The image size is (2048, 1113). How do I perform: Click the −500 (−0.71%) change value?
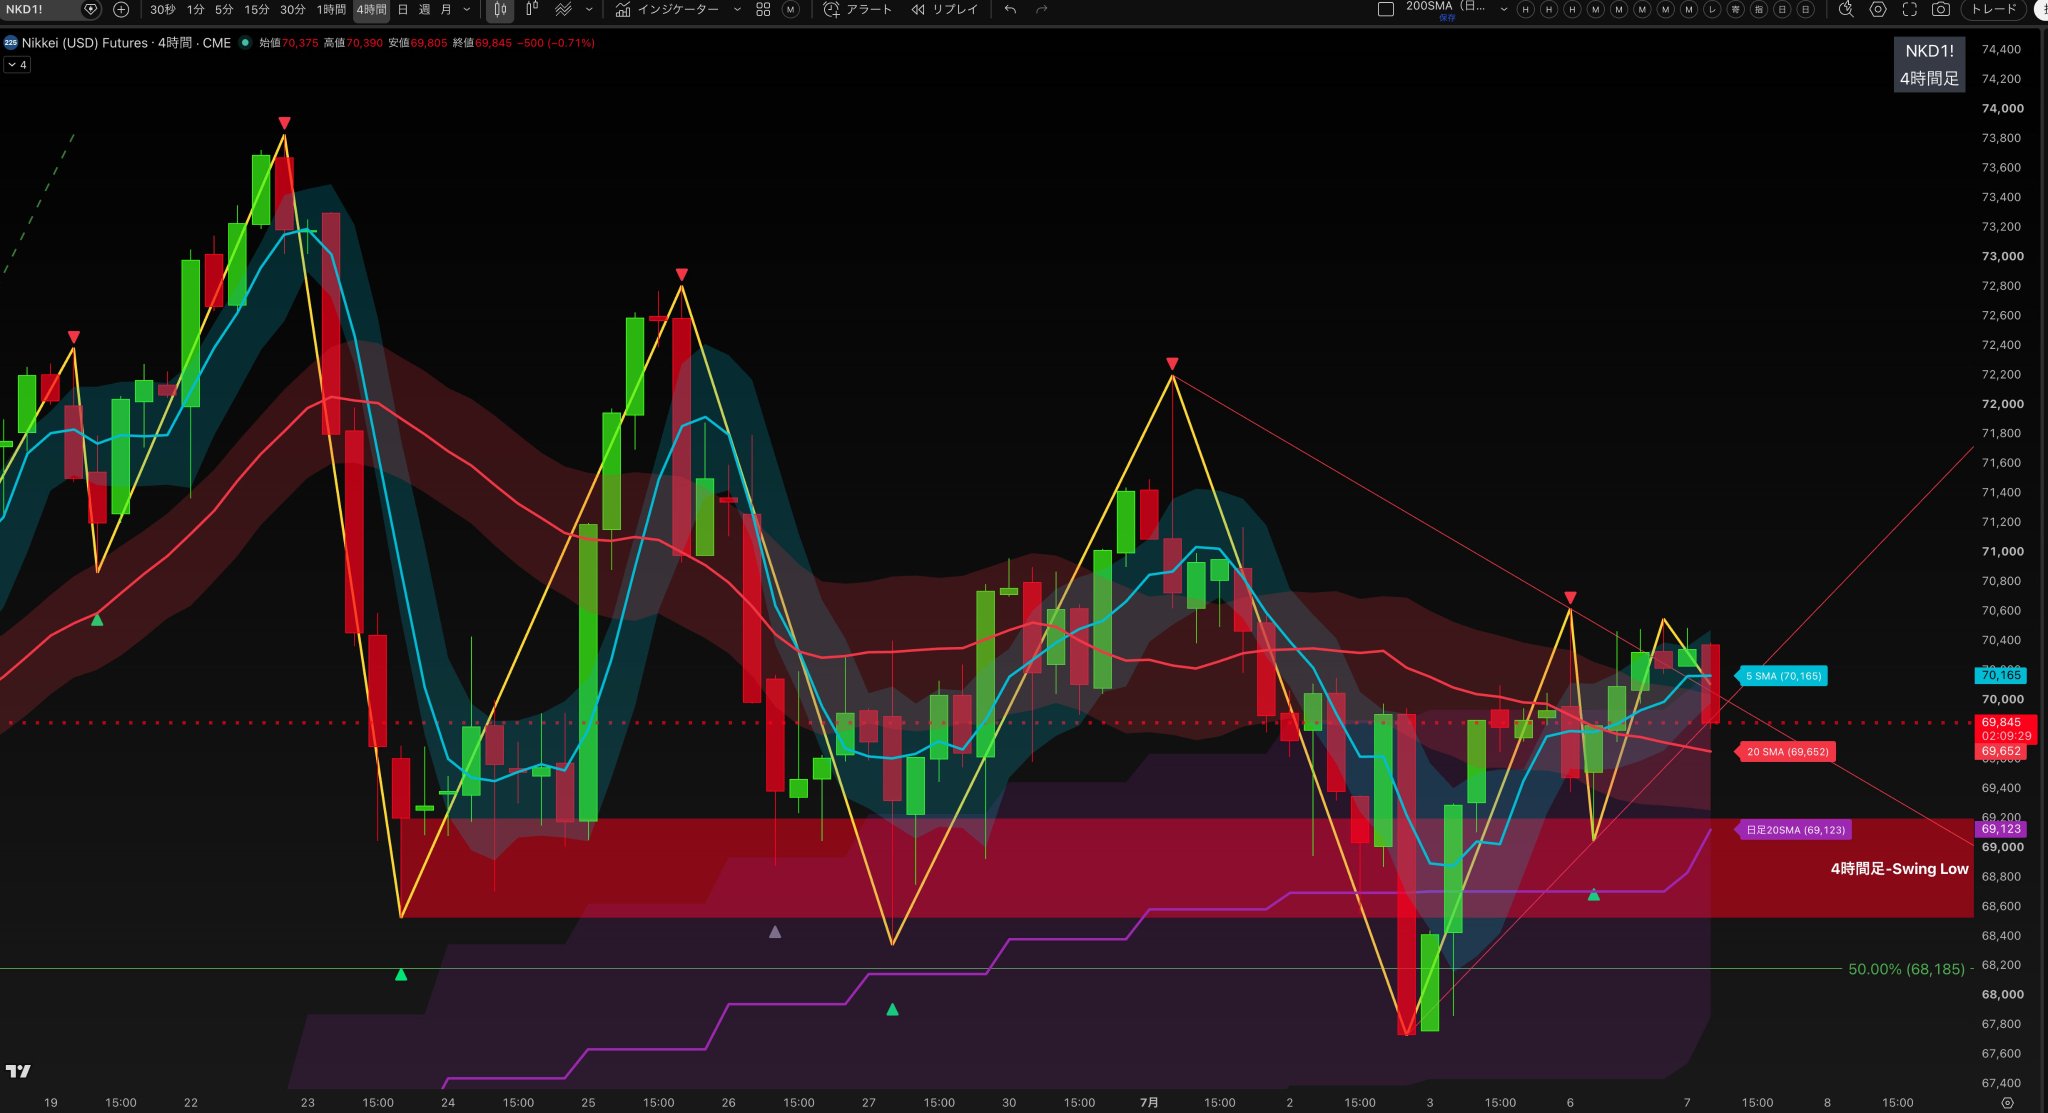click(x=556, y=43)
